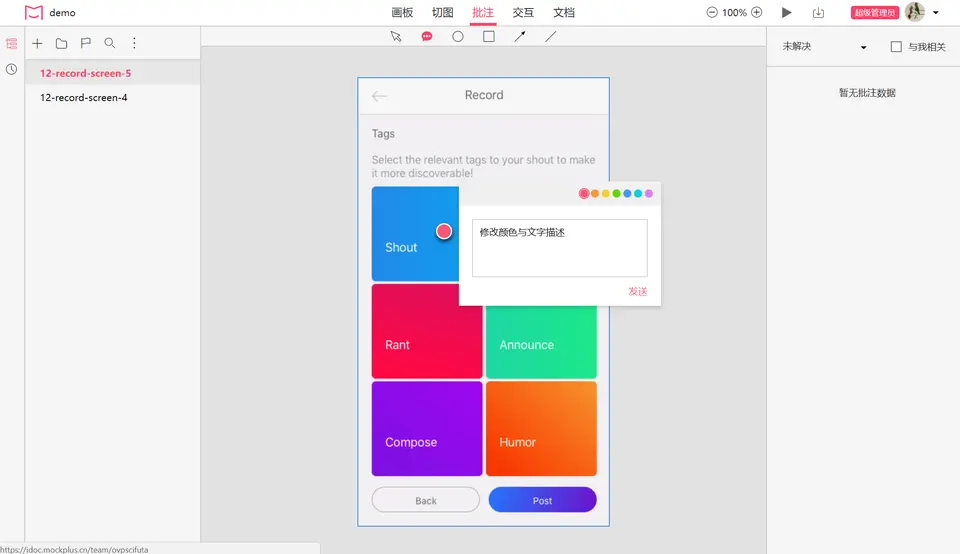Image resolution: width=960 pixels, height=554 pixels.
Task: Create a new folder in the page list
Action: click(61, 43)
